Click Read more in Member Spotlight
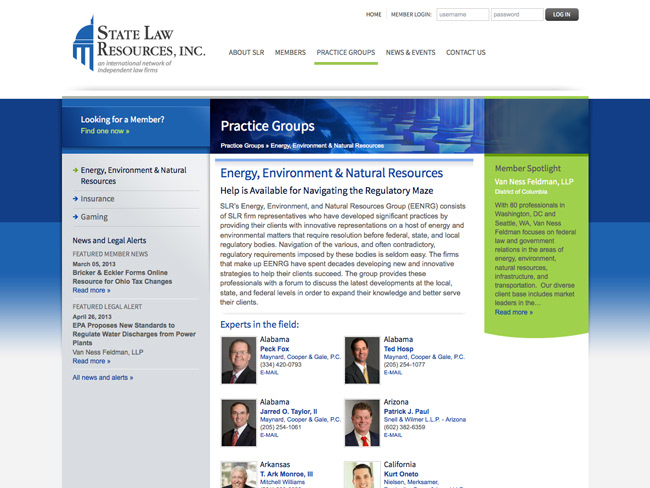This screenshot has height=488, width=650. [514, 312]
